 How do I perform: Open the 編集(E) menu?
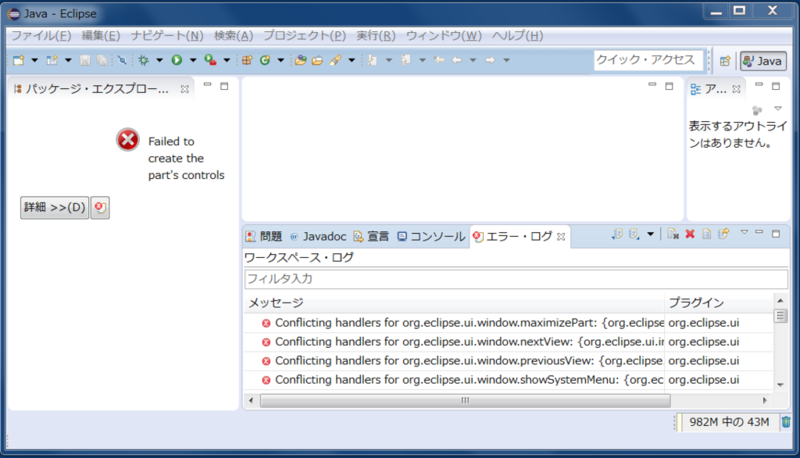coord(101,36)
